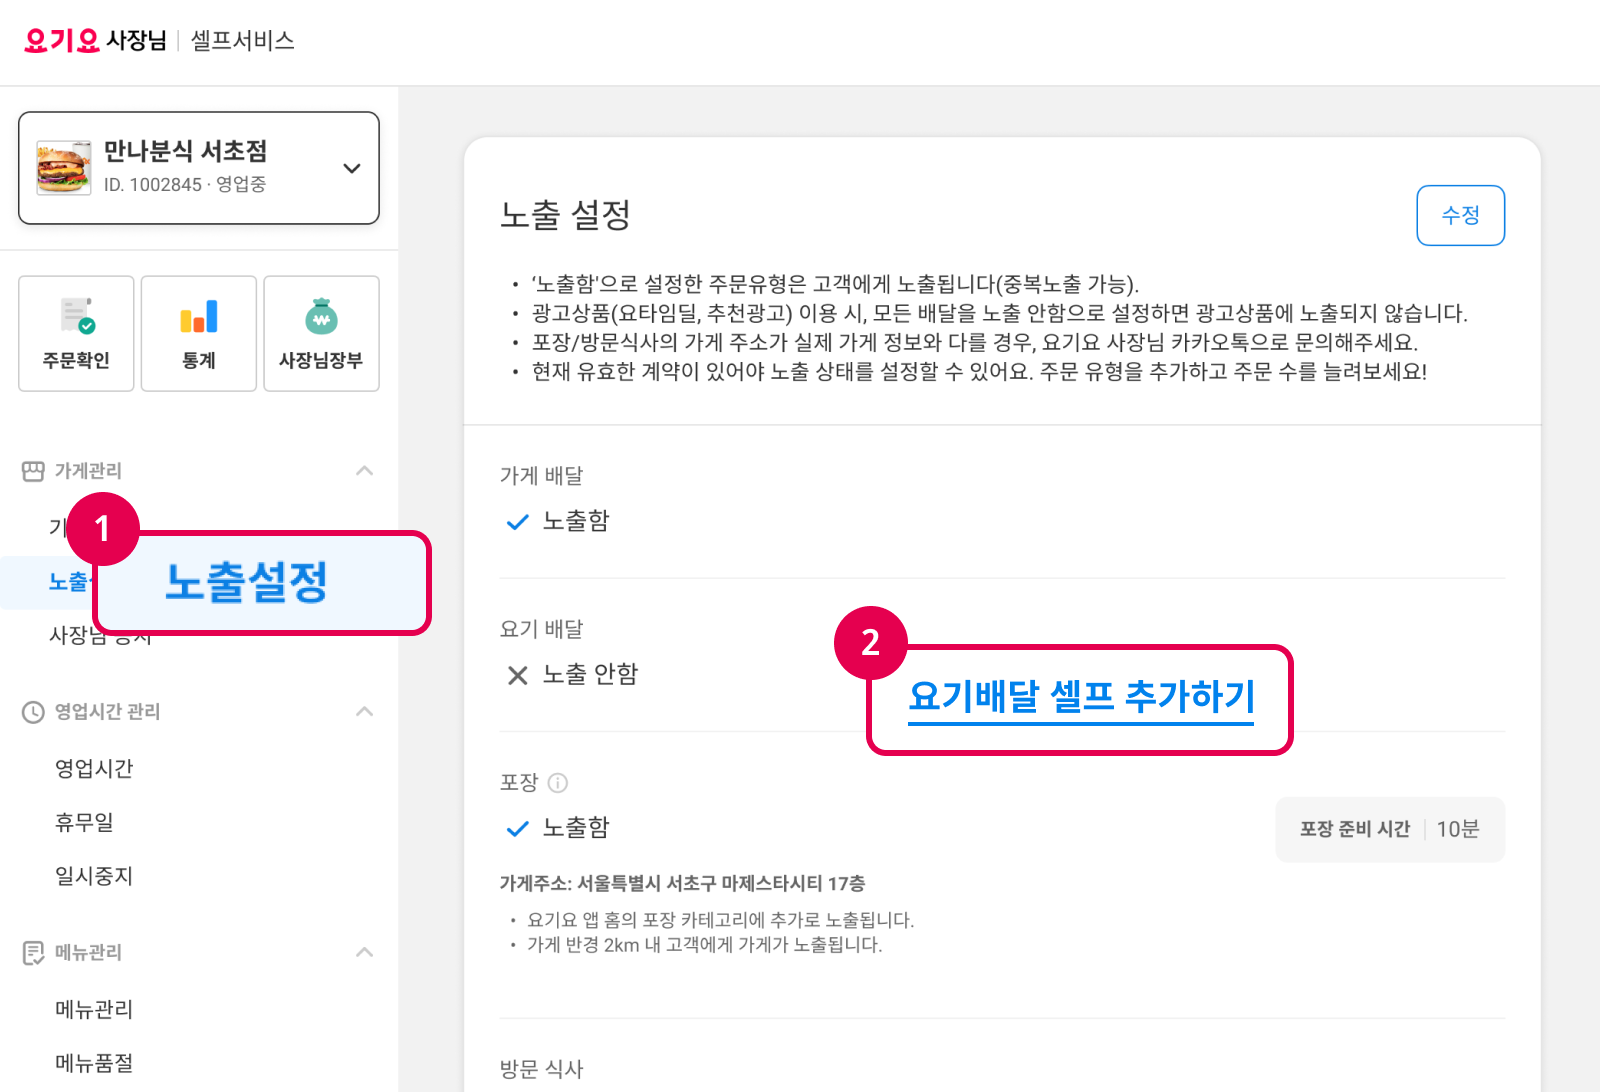
Task: Open the 영업시간 menu item
Action: [x=94, y=768]
